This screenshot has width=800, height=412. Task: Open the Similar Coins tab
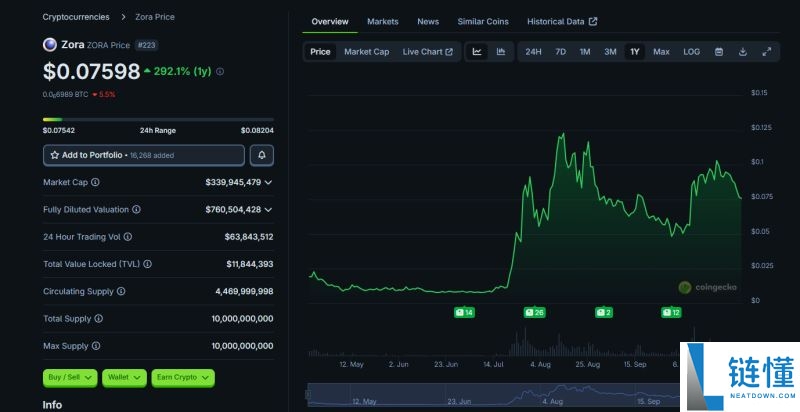[x=483, y=21]
